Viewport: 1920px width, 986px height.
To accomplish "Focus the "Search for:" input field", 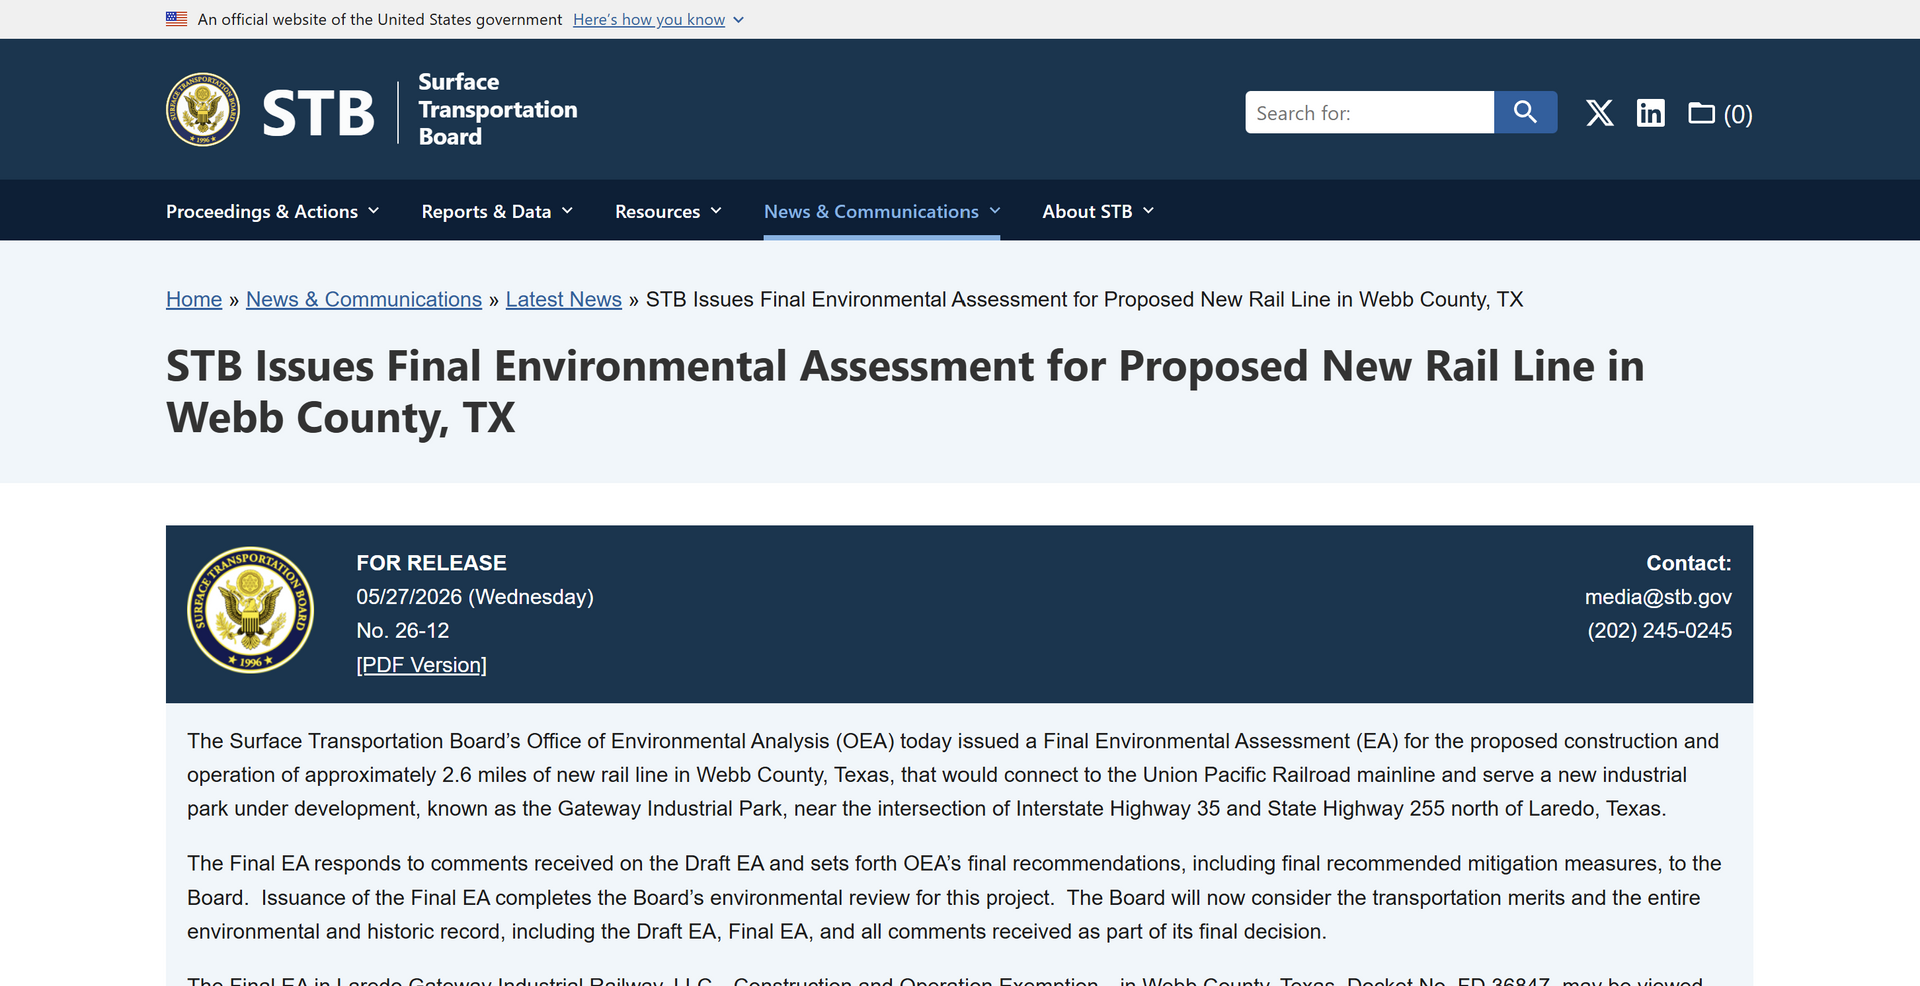I will tap(1369, 112).
